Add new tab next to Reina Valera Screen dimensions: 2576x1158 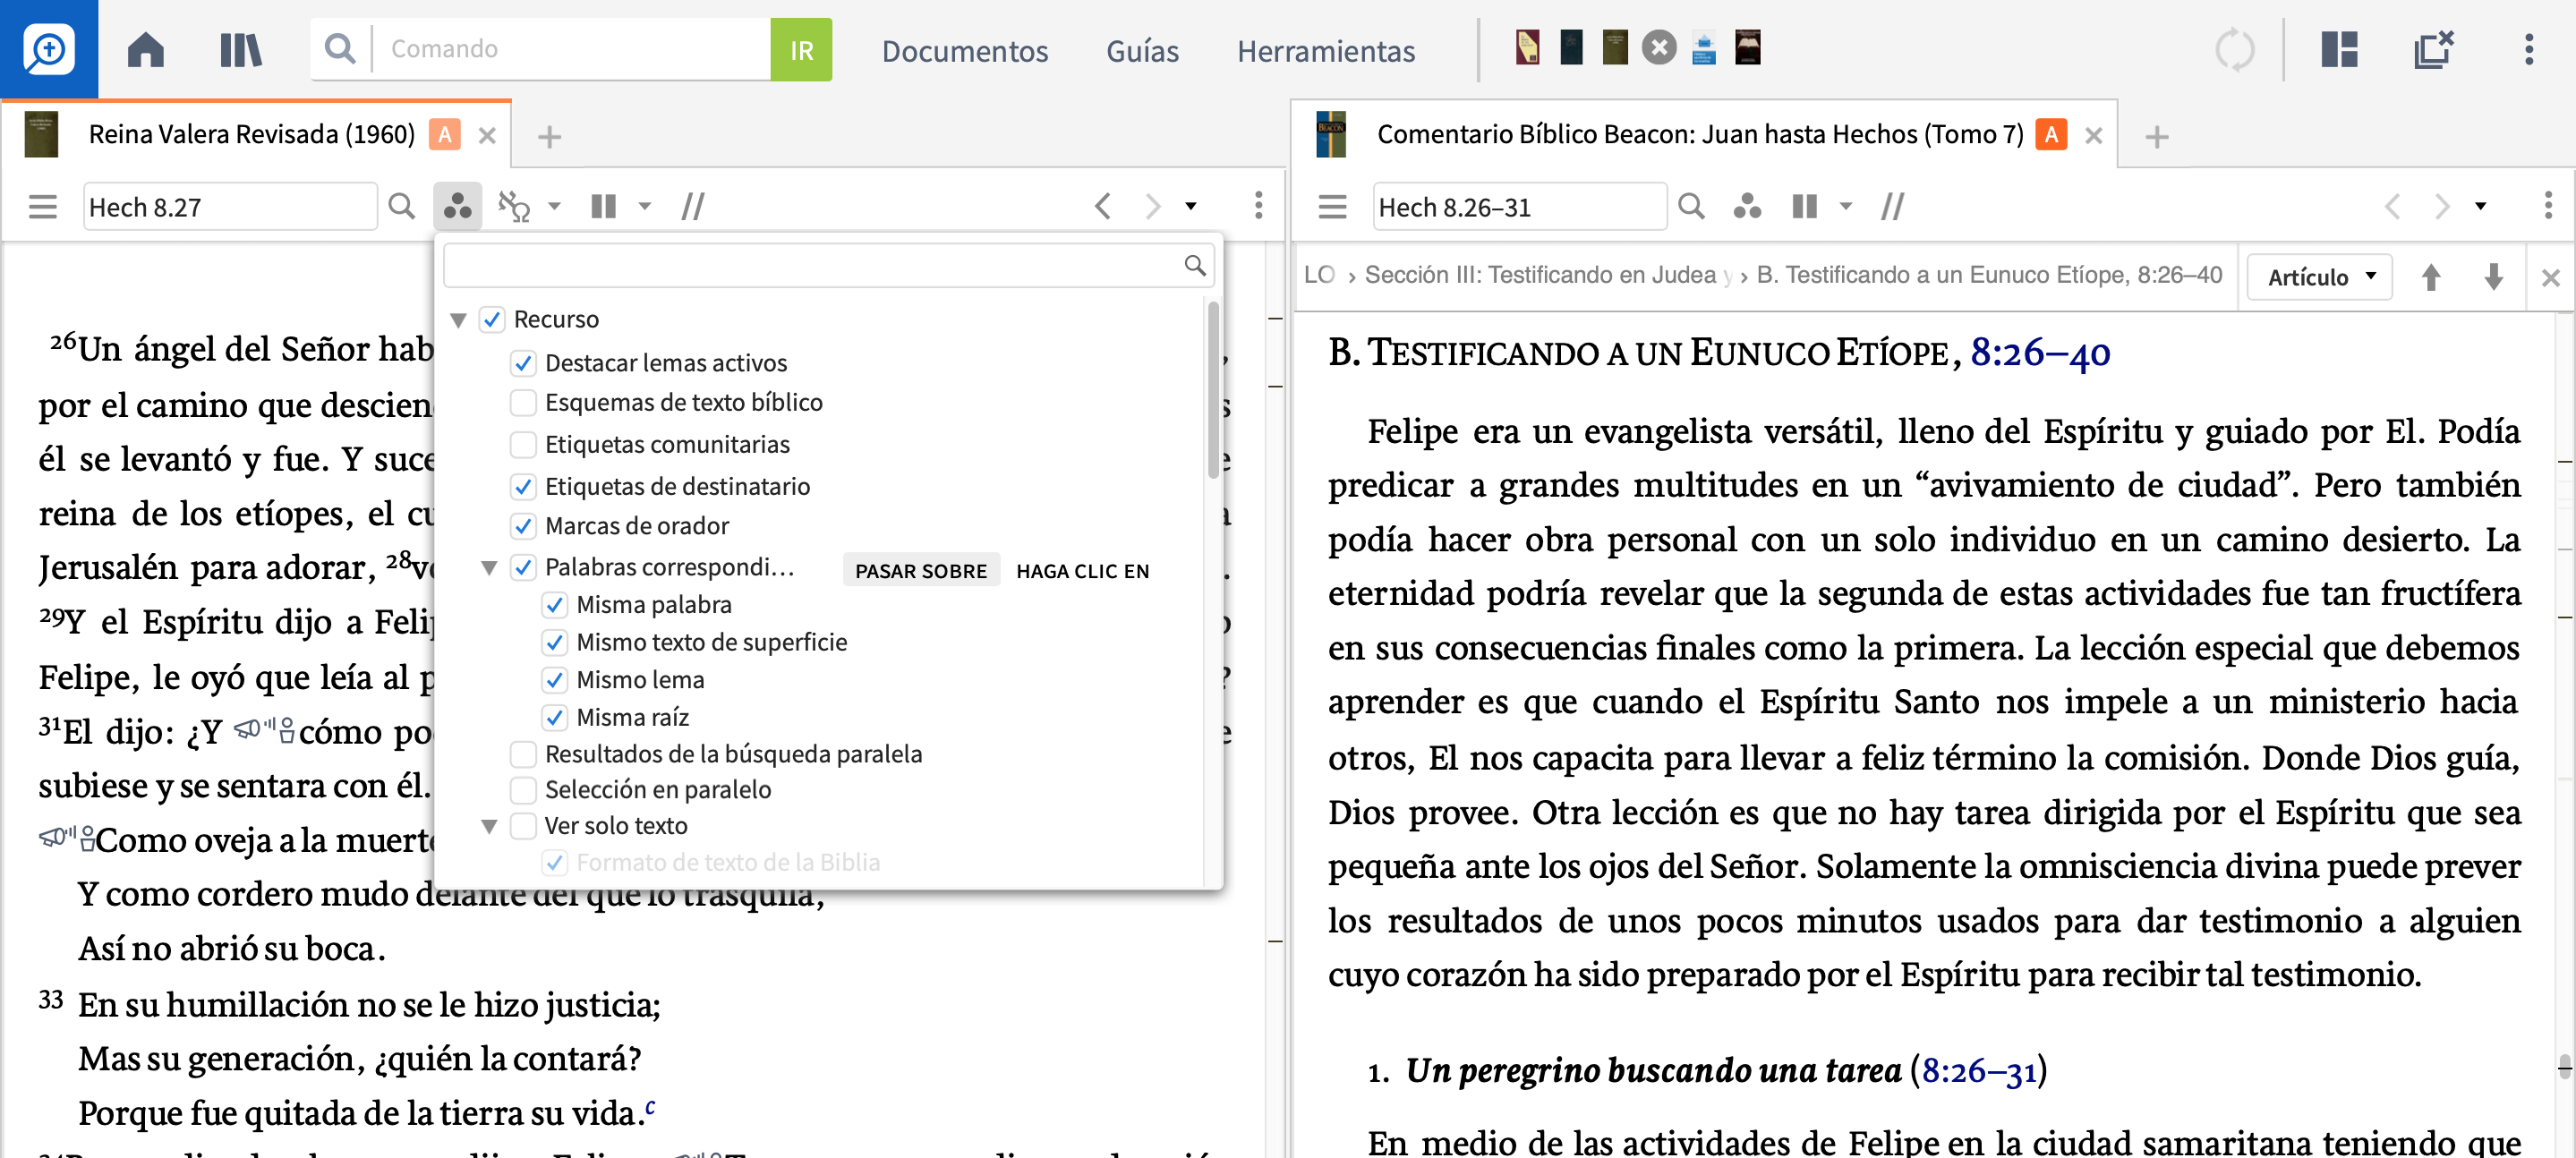coord(549,136)
